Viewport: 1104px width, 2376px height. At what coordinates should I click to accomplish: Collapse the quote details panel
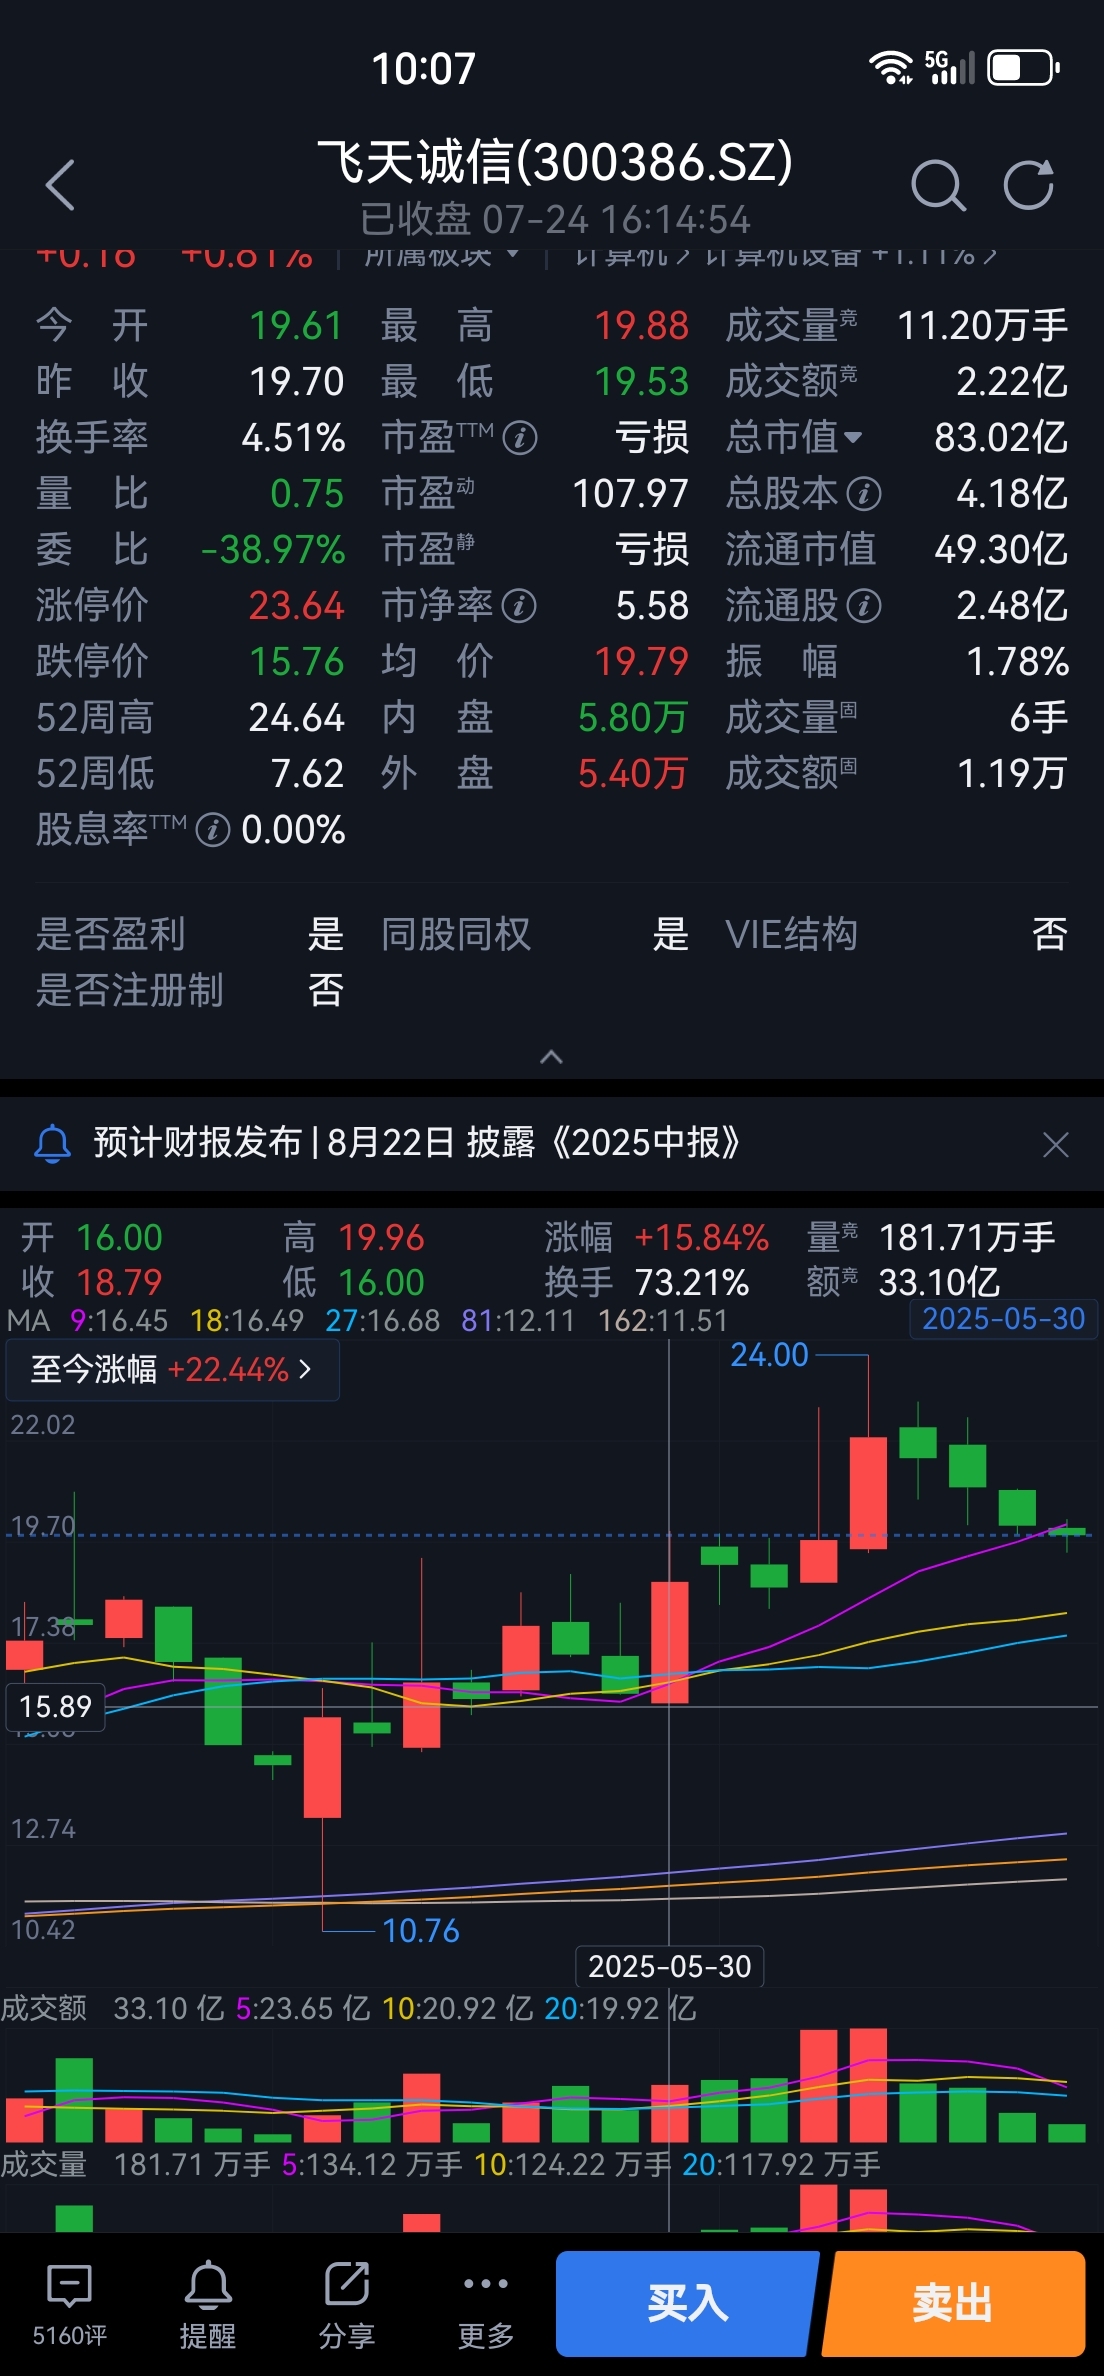point(551,1057)
